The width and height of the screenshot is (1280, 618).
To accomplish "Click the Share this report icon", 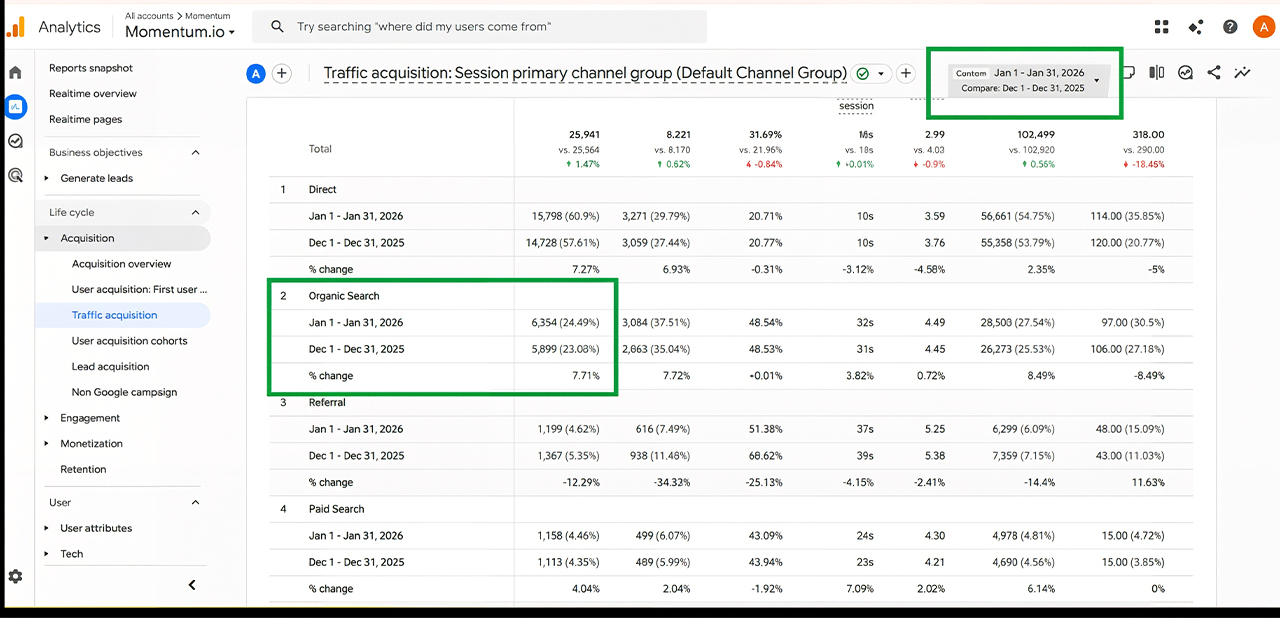I will pyautogui.click(x=1213, y=73).
